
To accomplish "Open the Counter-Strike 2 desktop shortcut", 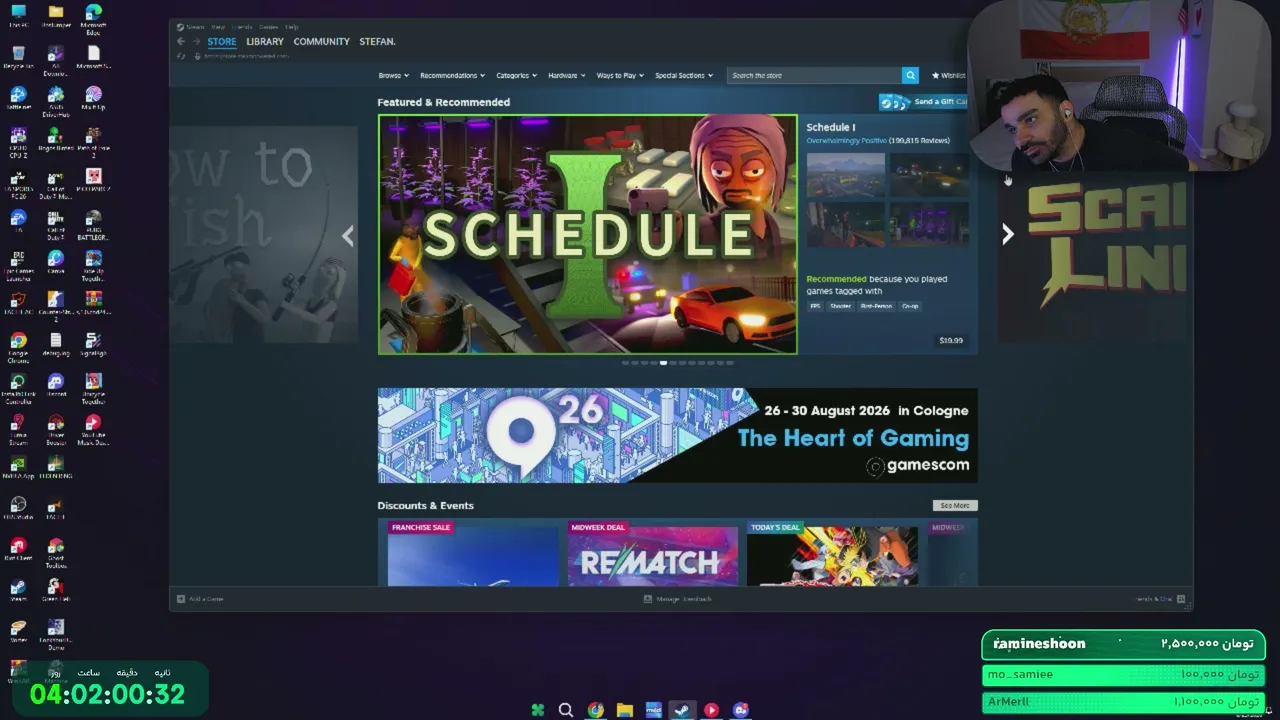I will [x=56, y=304].
